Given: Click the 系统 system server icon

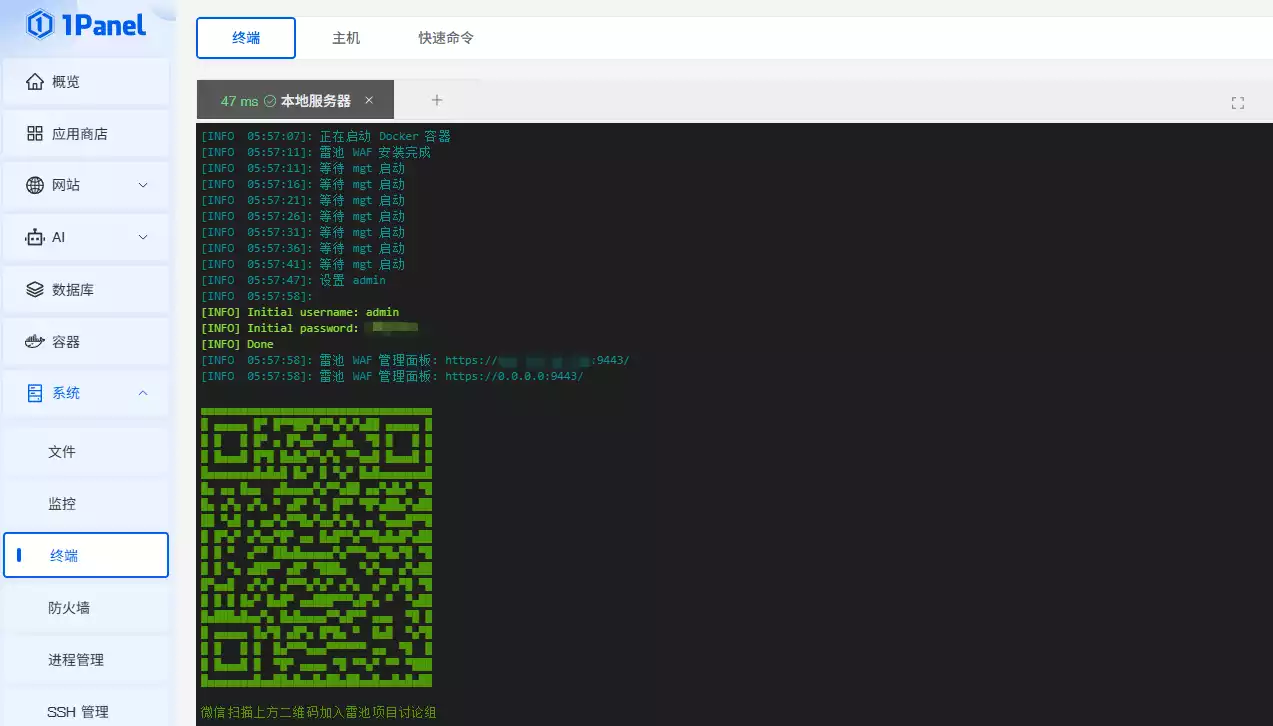Looking at the screenshot, I should [35, 393].
